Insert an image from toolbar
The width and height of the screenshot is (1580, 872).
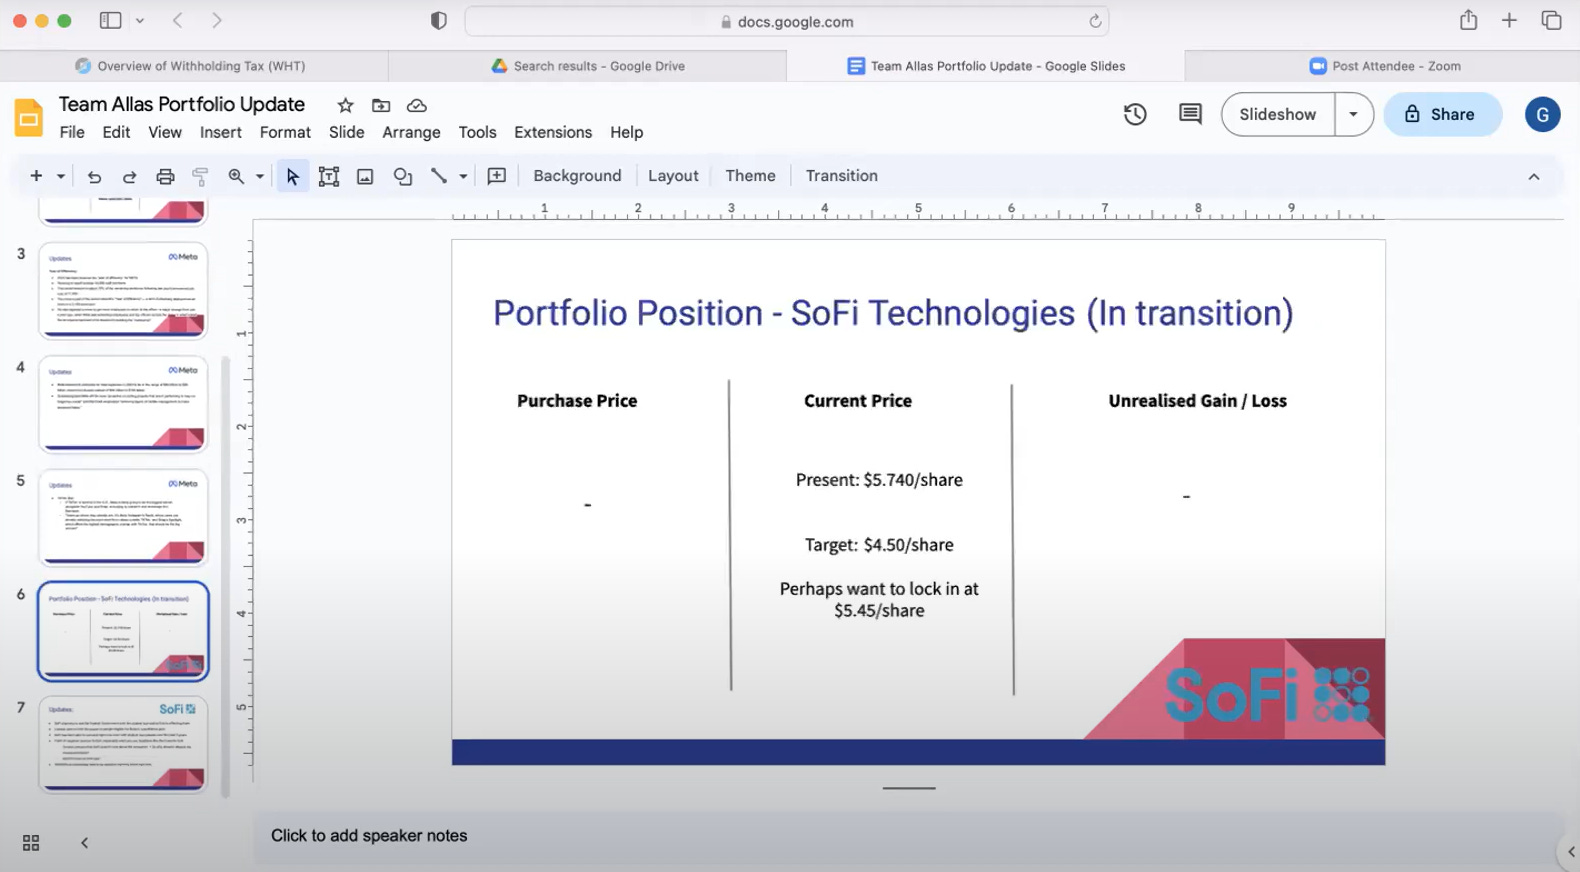[x=365, y=176]
